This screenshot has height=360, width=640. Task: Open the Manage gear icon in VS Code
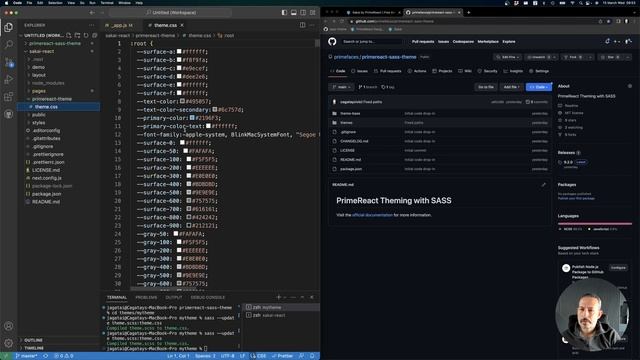[9, 343]
